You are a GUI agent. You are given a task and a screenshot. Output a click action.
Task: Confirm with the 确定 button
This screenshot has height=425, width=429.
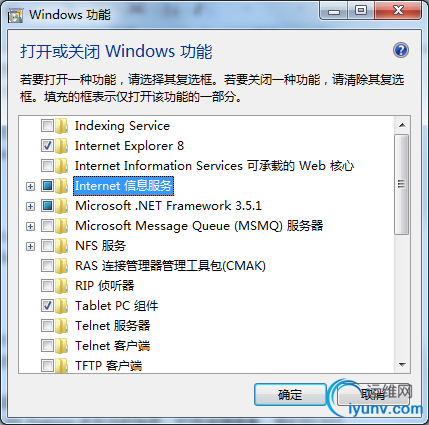coord(290,395)
